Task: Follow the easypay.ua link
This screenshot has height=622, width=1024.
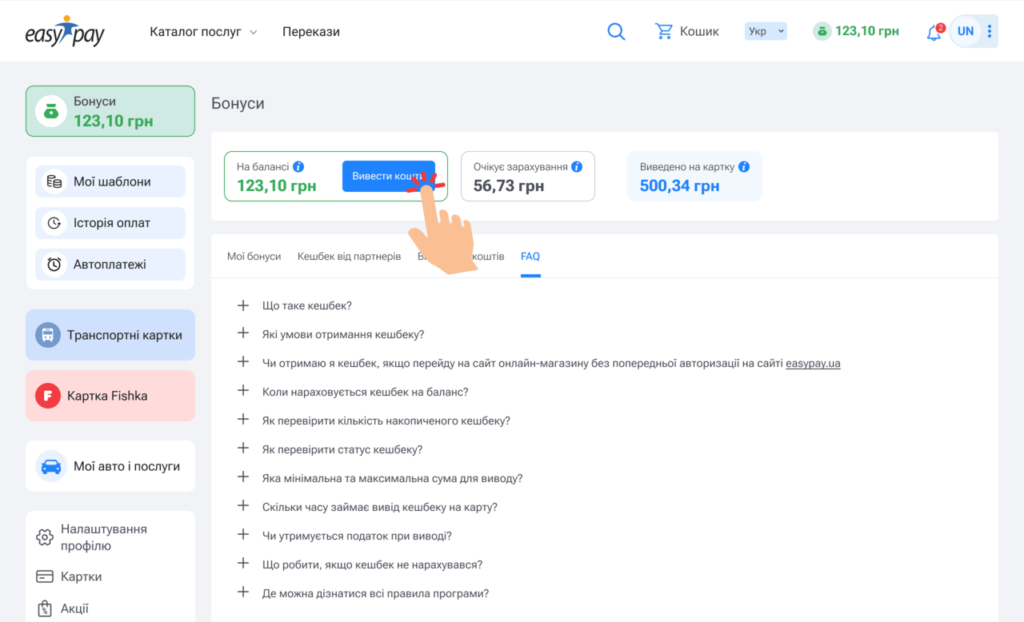Action: tap(812, 363)
